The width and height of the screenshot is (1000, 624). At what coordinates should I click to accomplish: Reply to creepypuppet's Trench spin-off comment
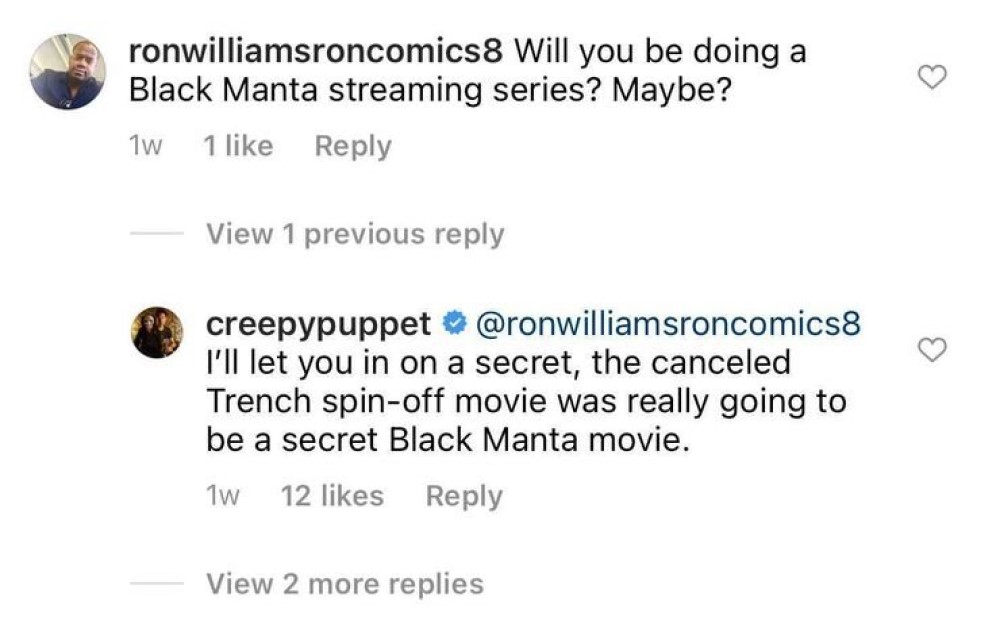[464, 496]
